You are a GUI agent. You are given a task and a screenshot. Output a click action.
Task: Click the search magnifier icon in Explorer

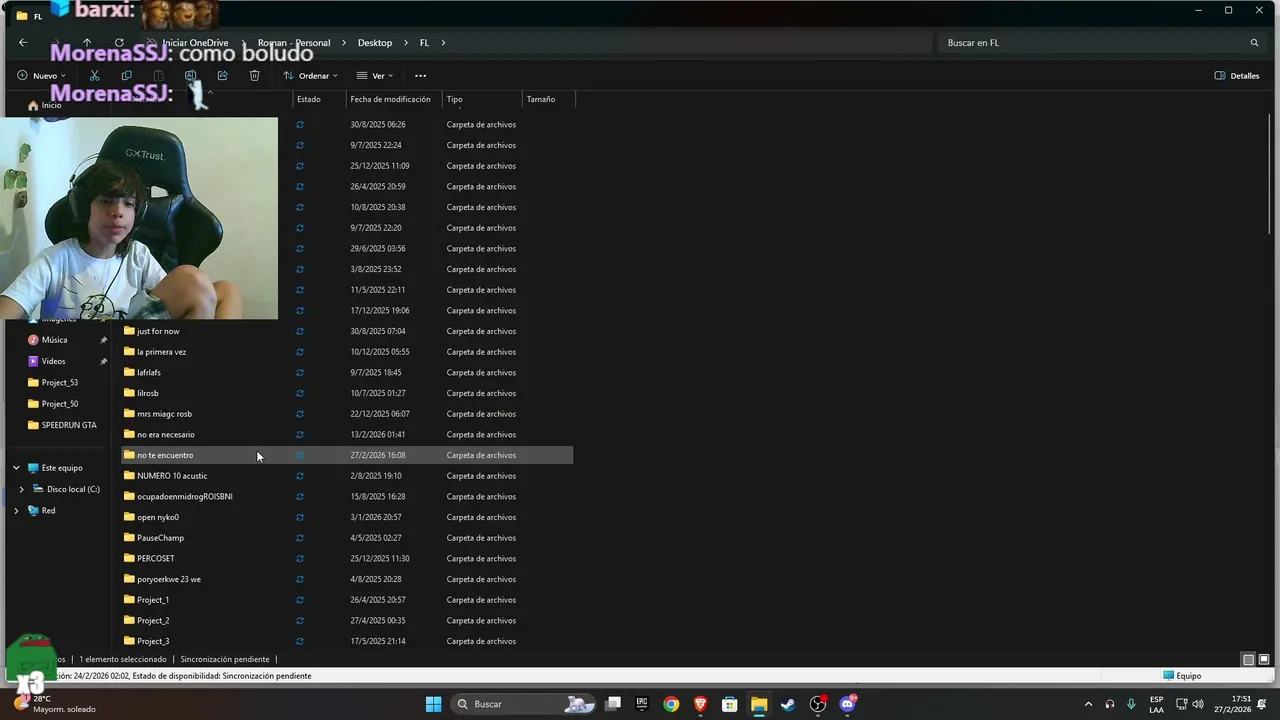point(1254,43)
